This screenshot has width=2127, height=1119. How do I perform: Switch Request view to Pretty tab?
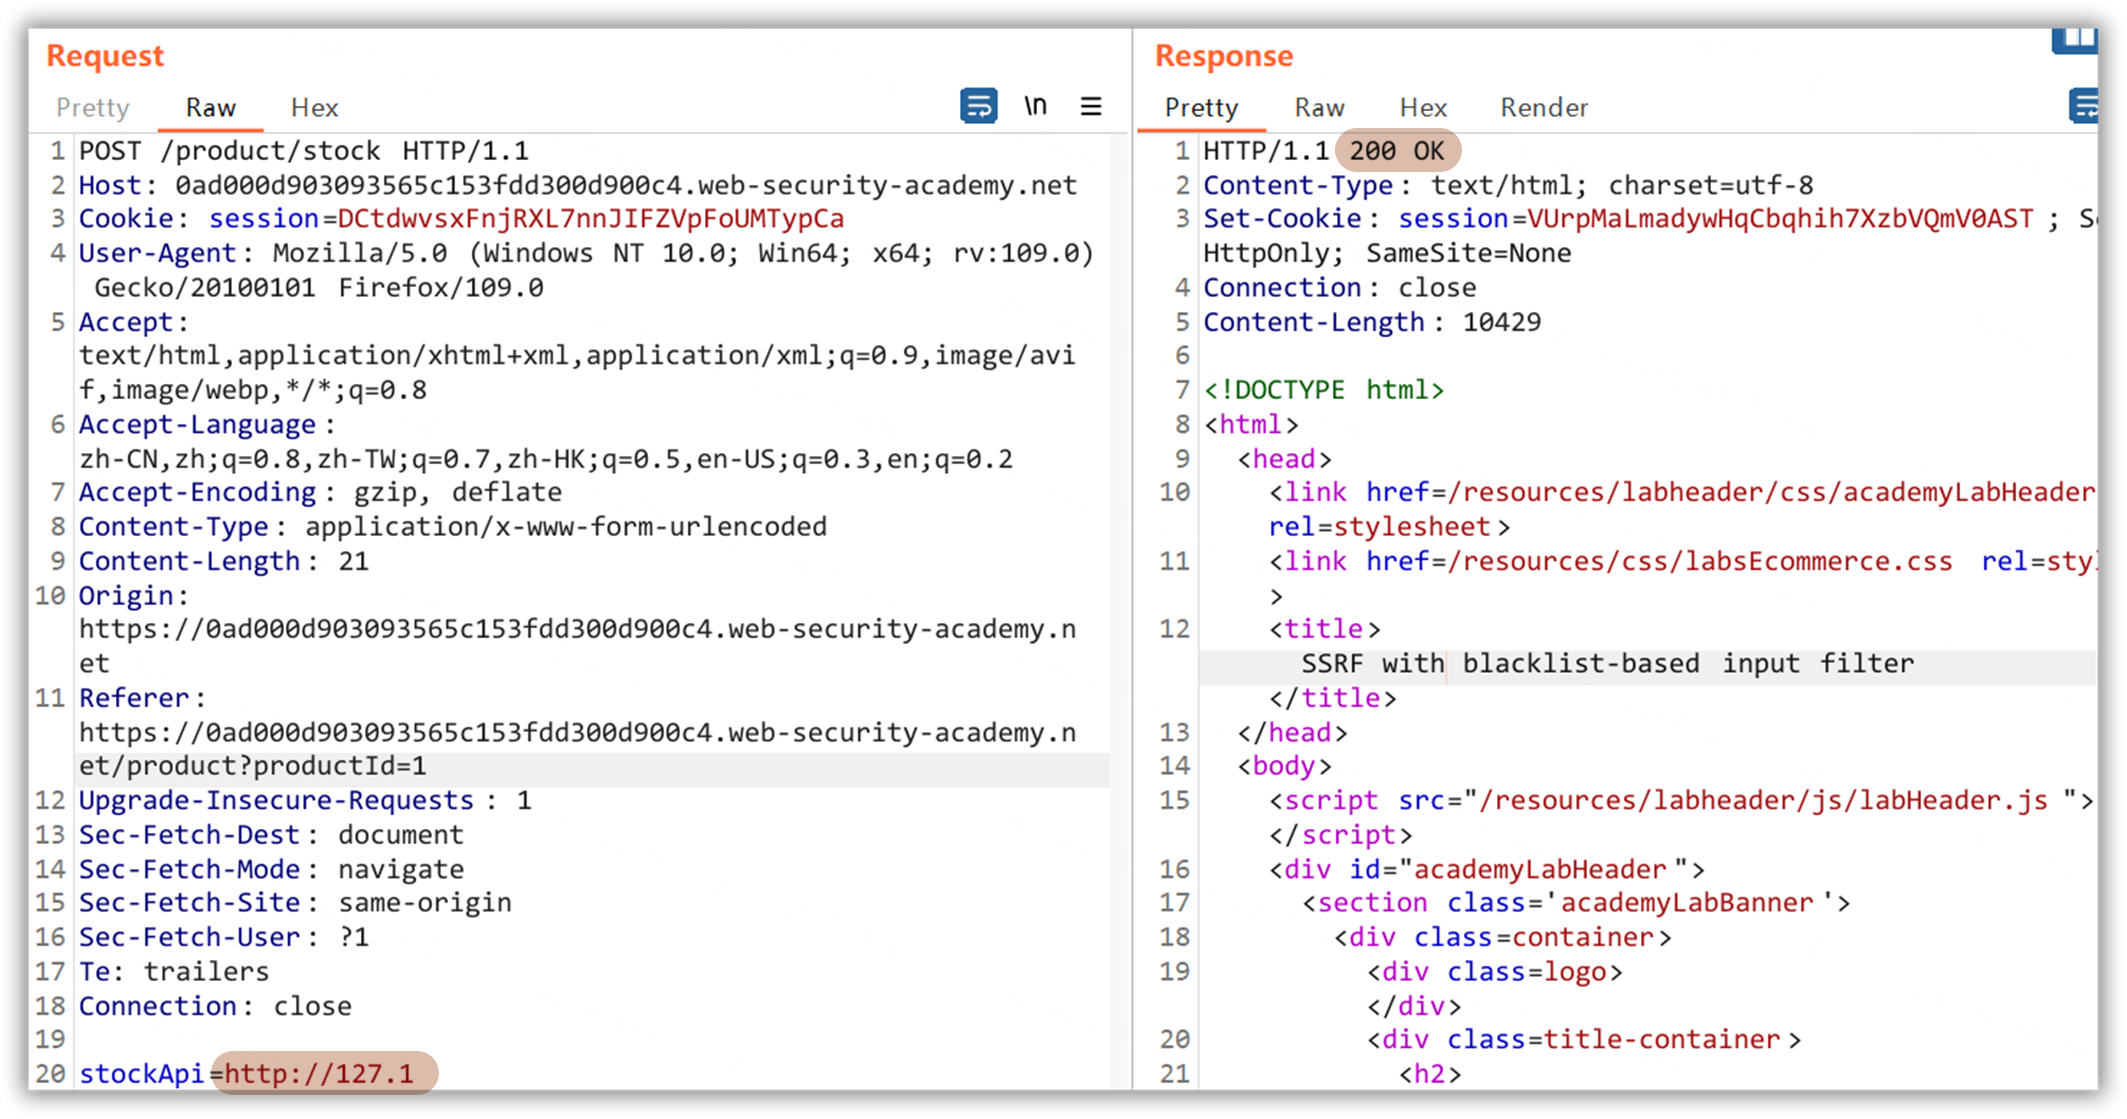coord(93,107)
